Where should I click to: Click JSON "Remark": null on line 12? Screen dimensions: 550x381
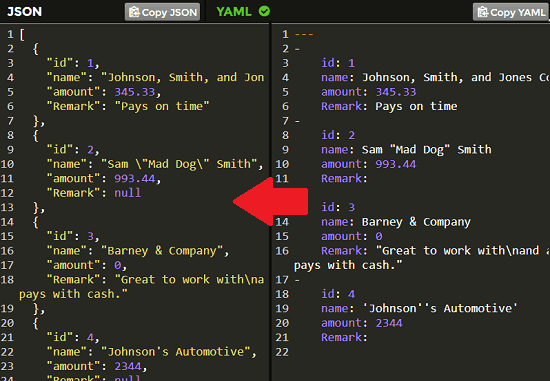(94, 193)
